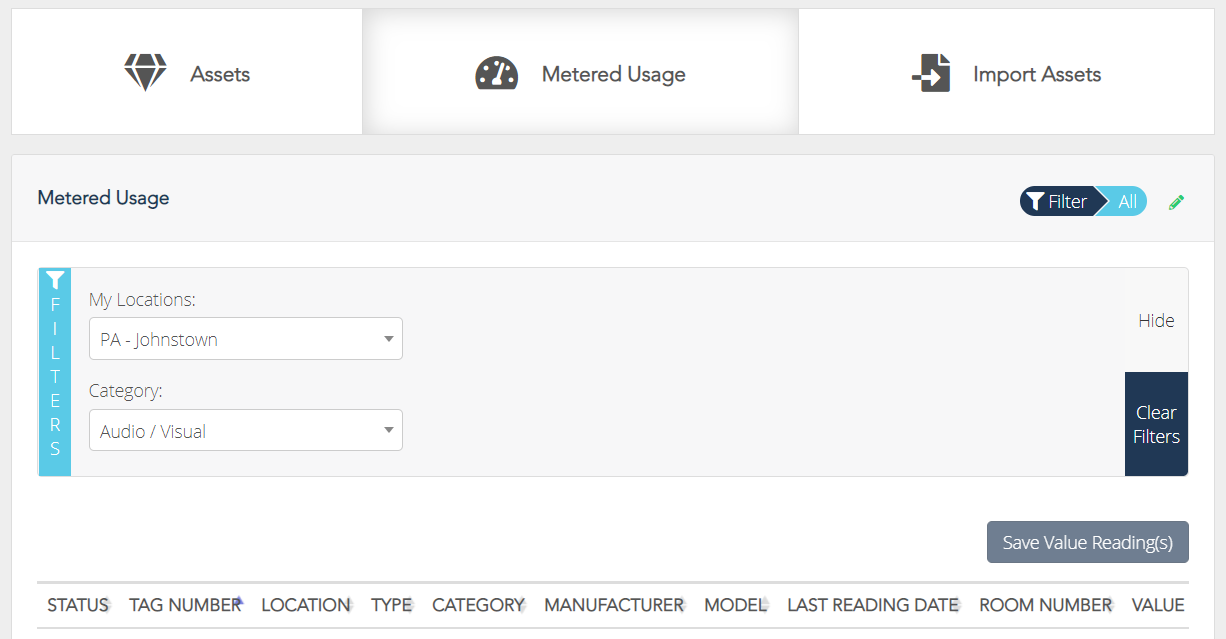Click the Clear Filters button
The width and height of the screenshot is (1226, 639).
tap(1156, 424)
